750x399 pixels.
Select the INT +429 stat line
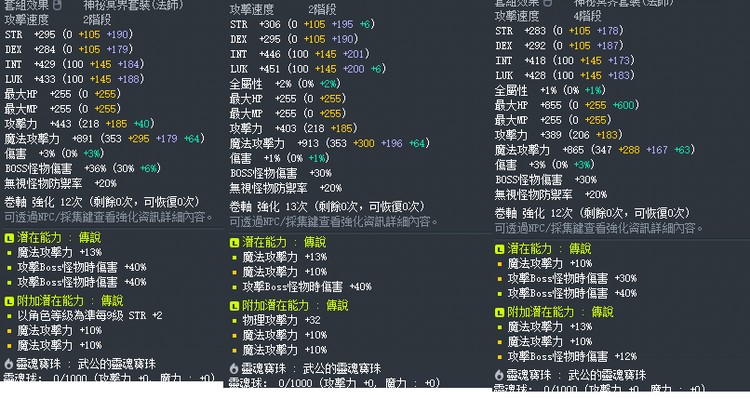pyautogui.click(x=75, y=64)
